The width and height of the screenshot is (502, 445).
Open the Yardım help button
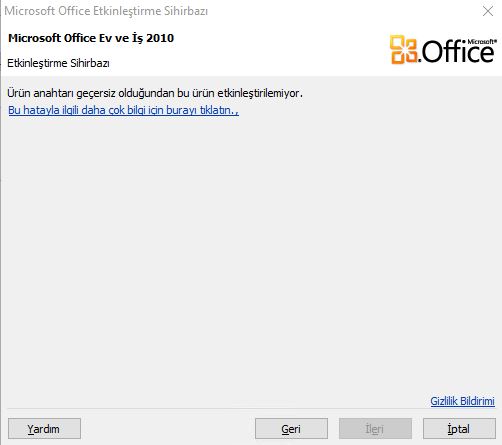pyautogui.click(x=44, y=429)
